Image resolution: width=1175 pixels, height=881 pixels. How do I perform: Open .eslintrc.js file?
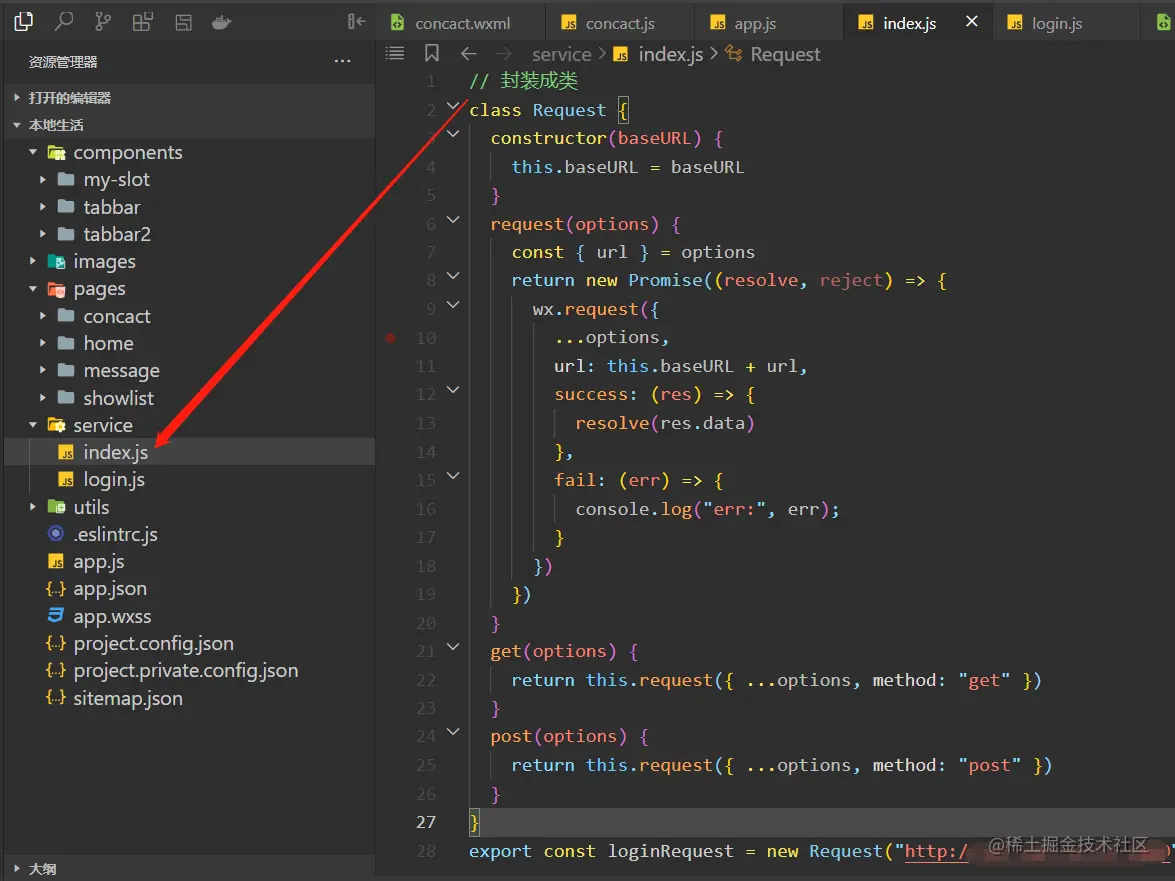[x=187, y=534]
